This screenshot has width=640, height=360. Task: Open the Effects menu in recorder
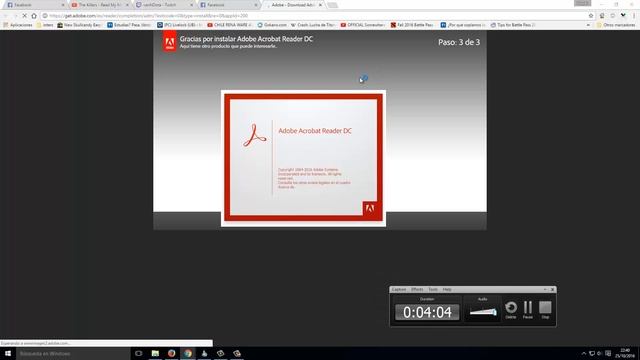(417, 289)
